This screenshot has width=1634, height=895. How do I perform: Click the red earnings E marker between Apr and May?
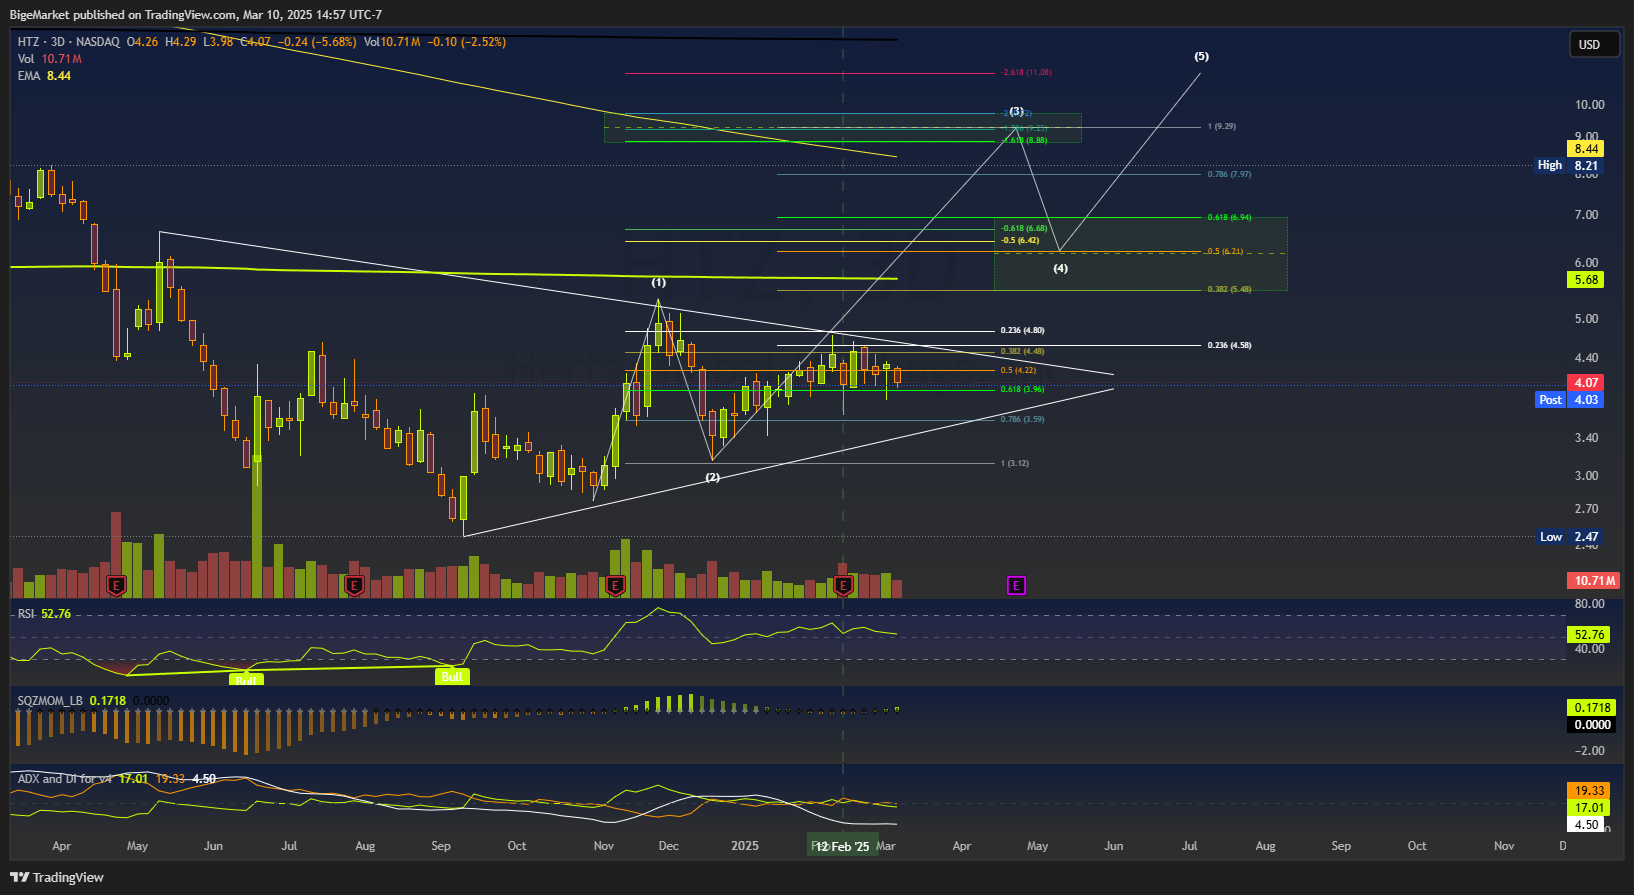click(117, 586)
